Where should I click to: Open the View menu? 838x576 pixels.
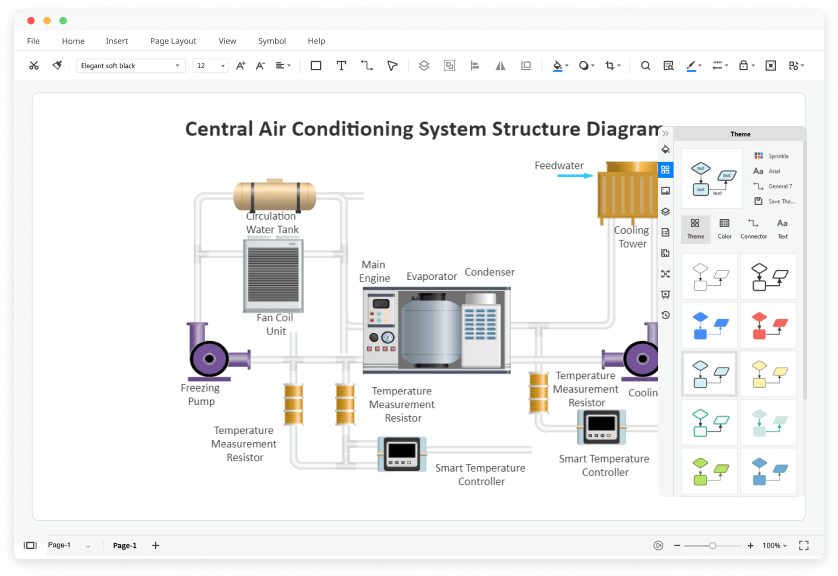(227, 41)
